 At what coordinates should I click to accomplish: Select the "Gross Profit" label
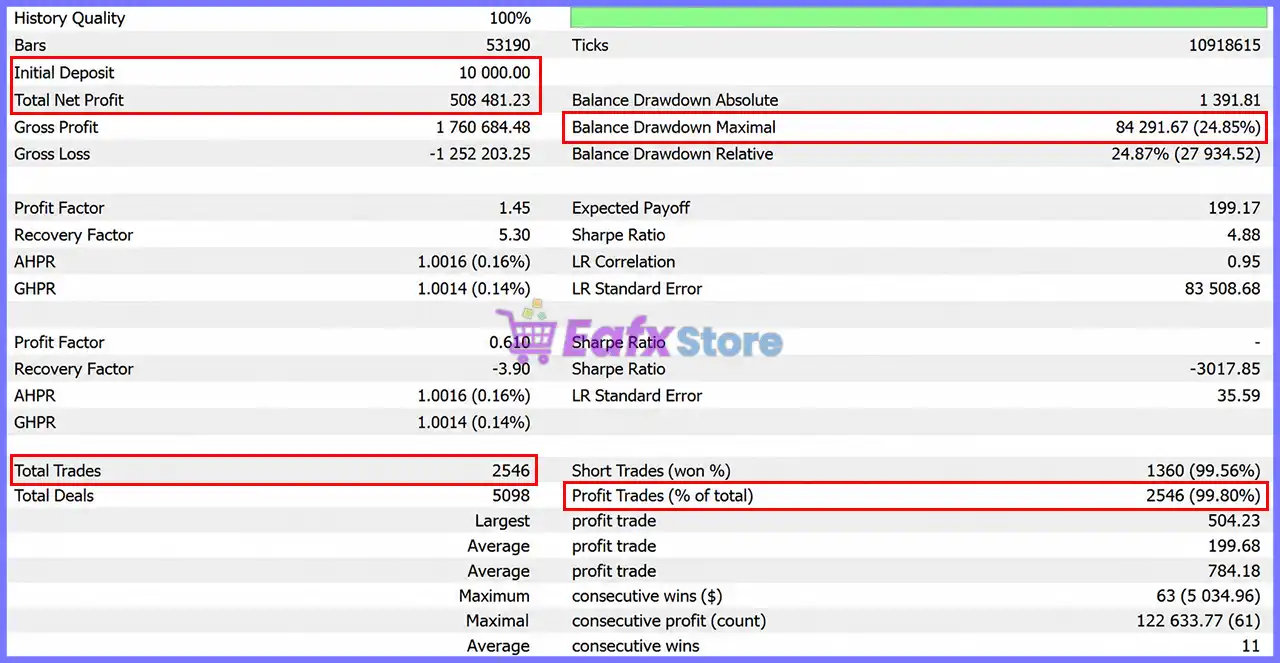pyautogui.click(x=56, y=127)
